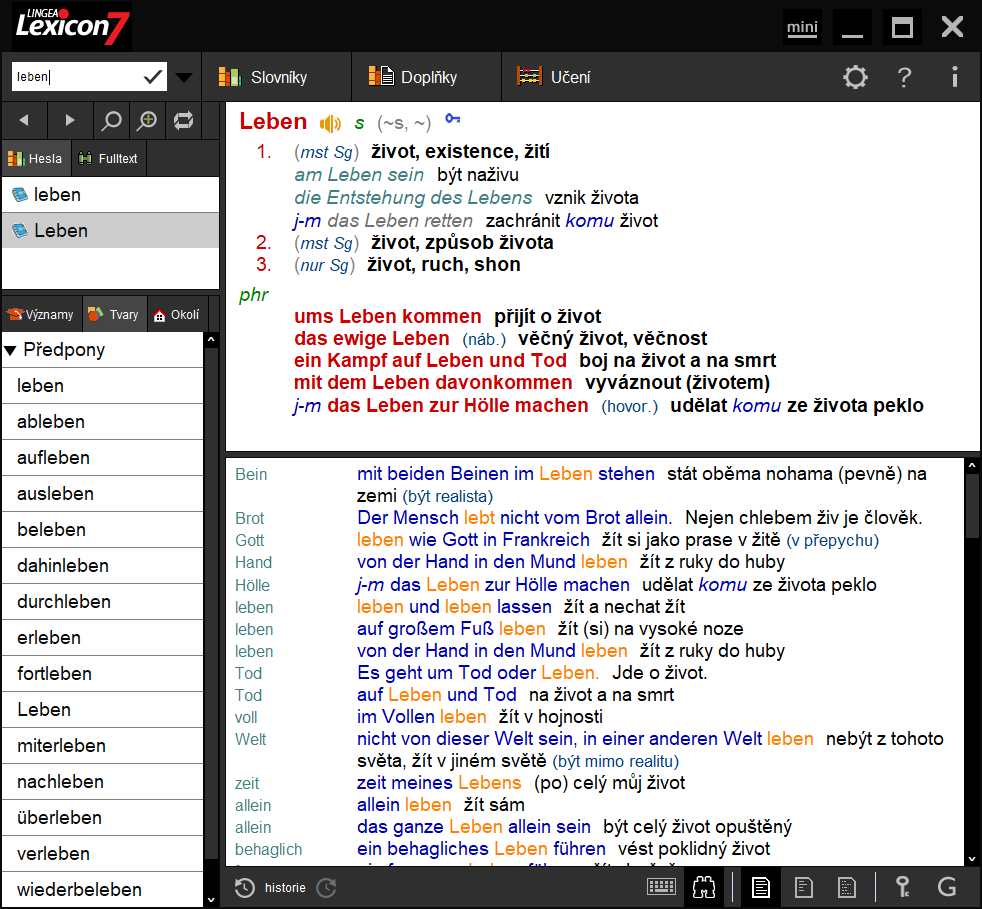Viewport: 982px width, 909px height.
Task: Click the 'Brot' headword link
Action: pos(249,518)
